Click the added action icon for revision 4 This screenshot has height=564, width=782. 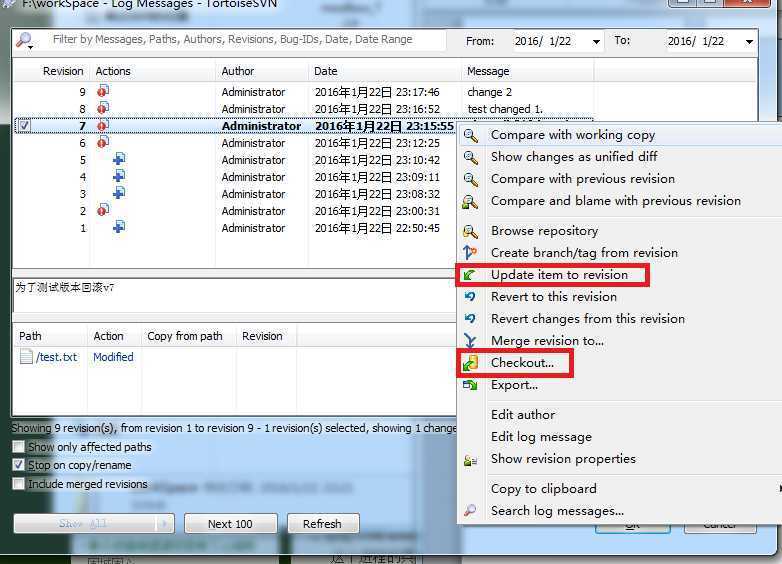(x=119, y=177)
